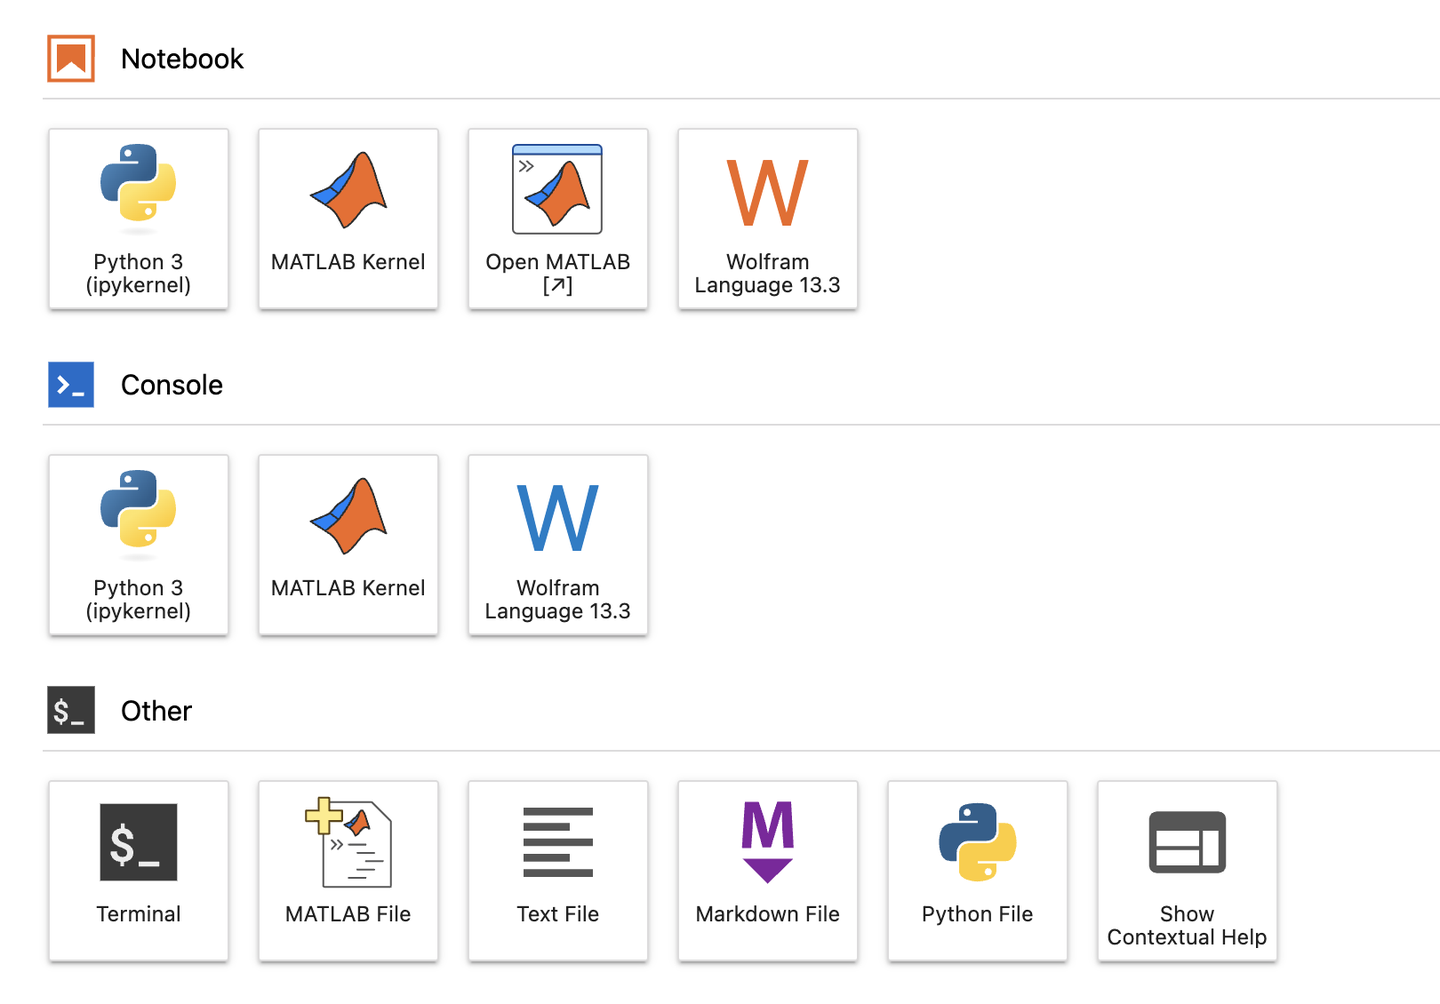This screenshot has height=1004, width=1440.
Task: Click the Notebook section bookmark icon
Action: click(x=70, y=58)
